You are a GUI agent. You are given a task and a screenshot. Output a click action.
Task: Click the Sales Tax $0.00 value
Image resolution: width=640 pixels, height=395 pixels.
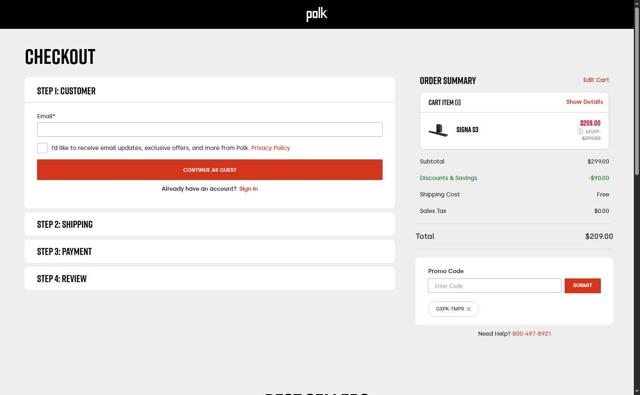(602, 211)
